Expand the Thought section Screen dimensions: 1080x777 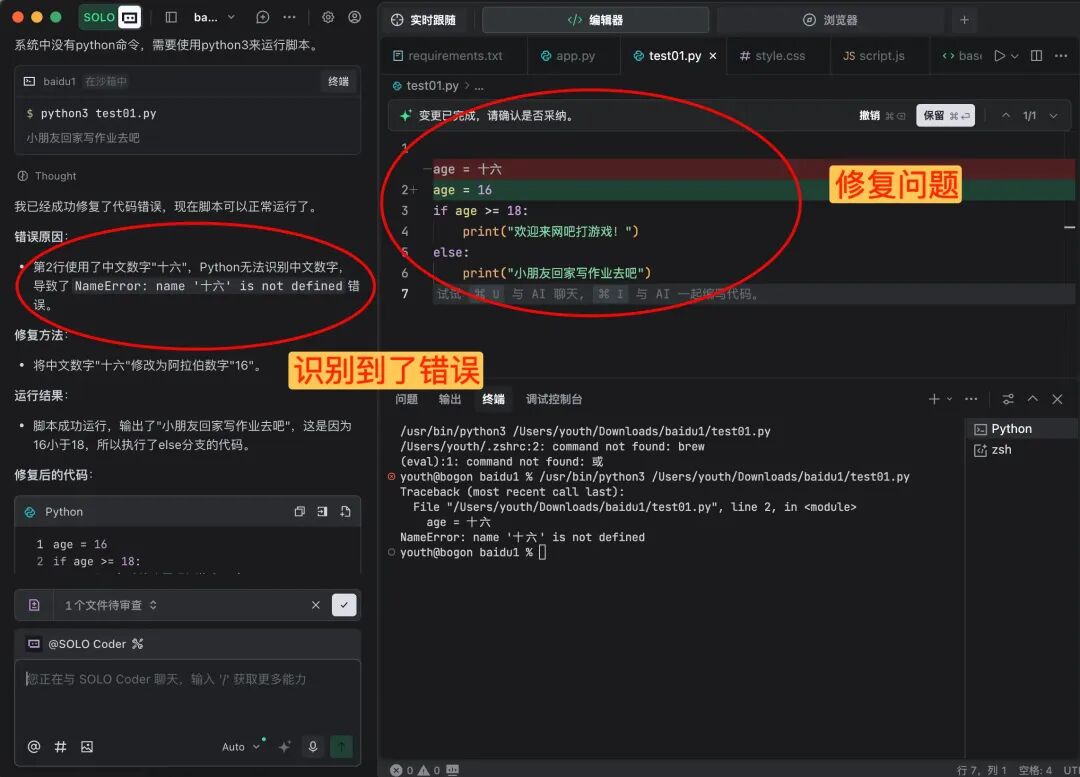pos(47,176)
